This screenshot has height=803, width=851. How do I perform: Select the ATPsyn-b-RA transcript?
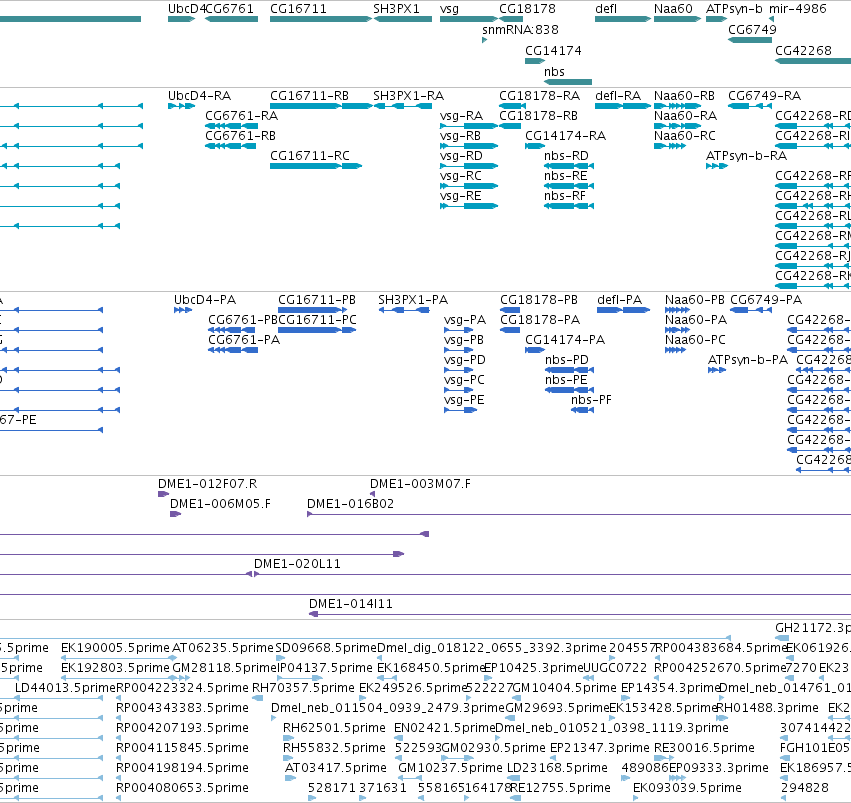pos(716,166)
